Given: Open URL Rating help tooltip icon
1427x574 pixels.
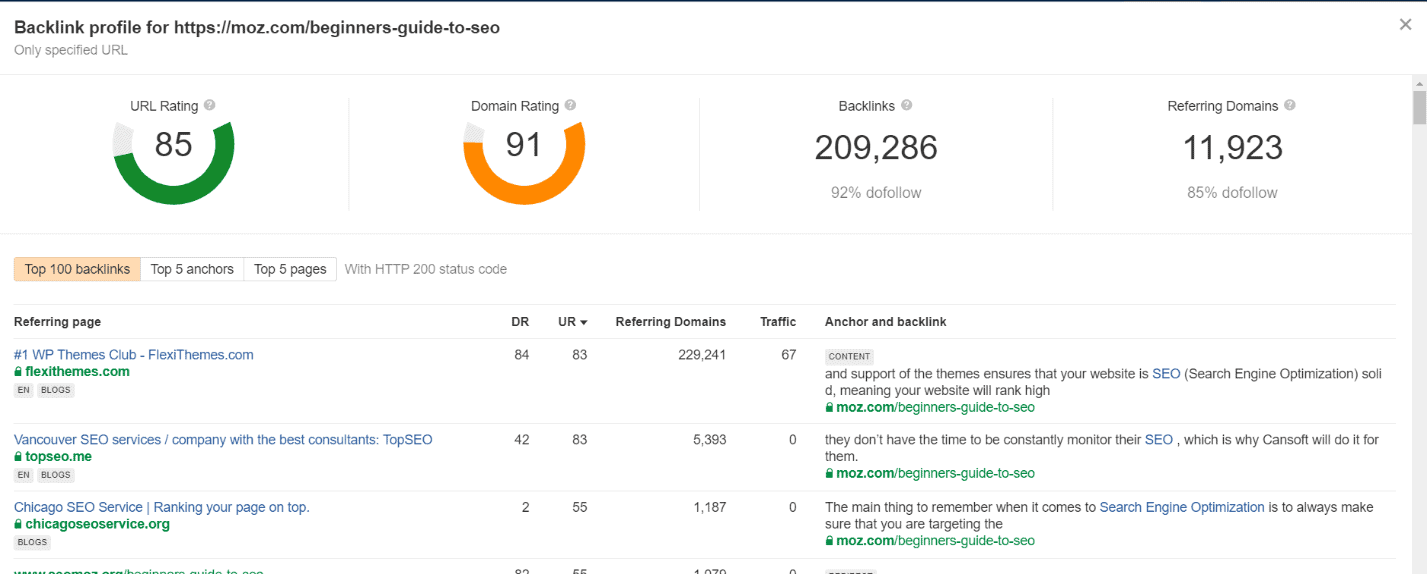Looking at the screenshot, I should [210, 105].
